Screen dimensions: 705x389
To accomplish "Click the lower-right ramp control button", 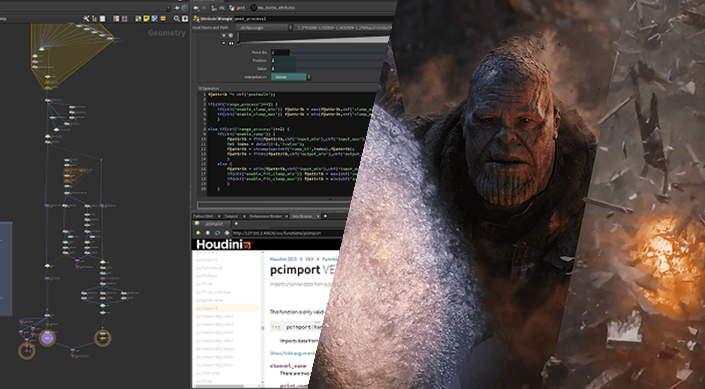I will pyautogui.click(x=231, y=43).
